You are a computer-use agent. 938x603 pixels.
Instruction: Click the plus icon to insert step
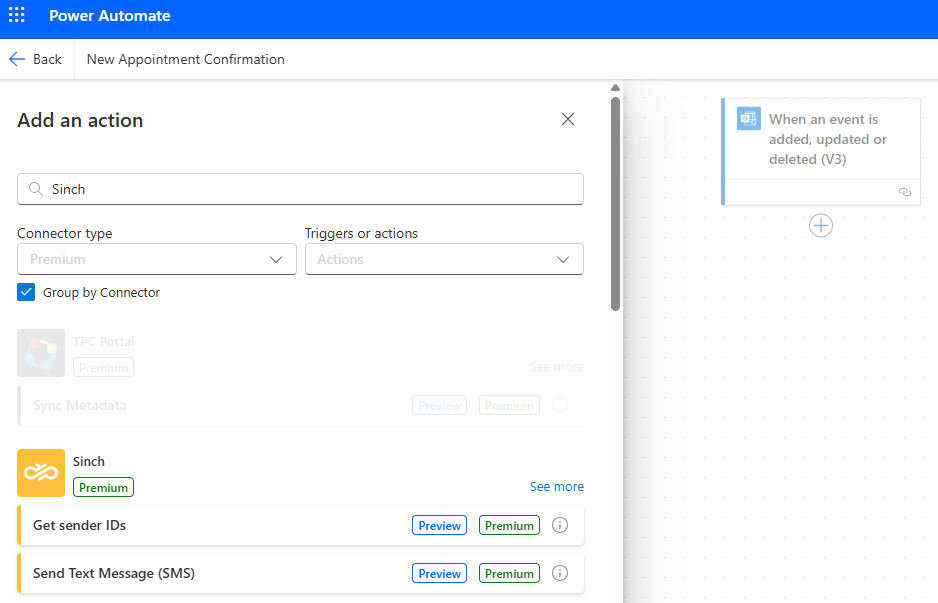click(821, 226)
